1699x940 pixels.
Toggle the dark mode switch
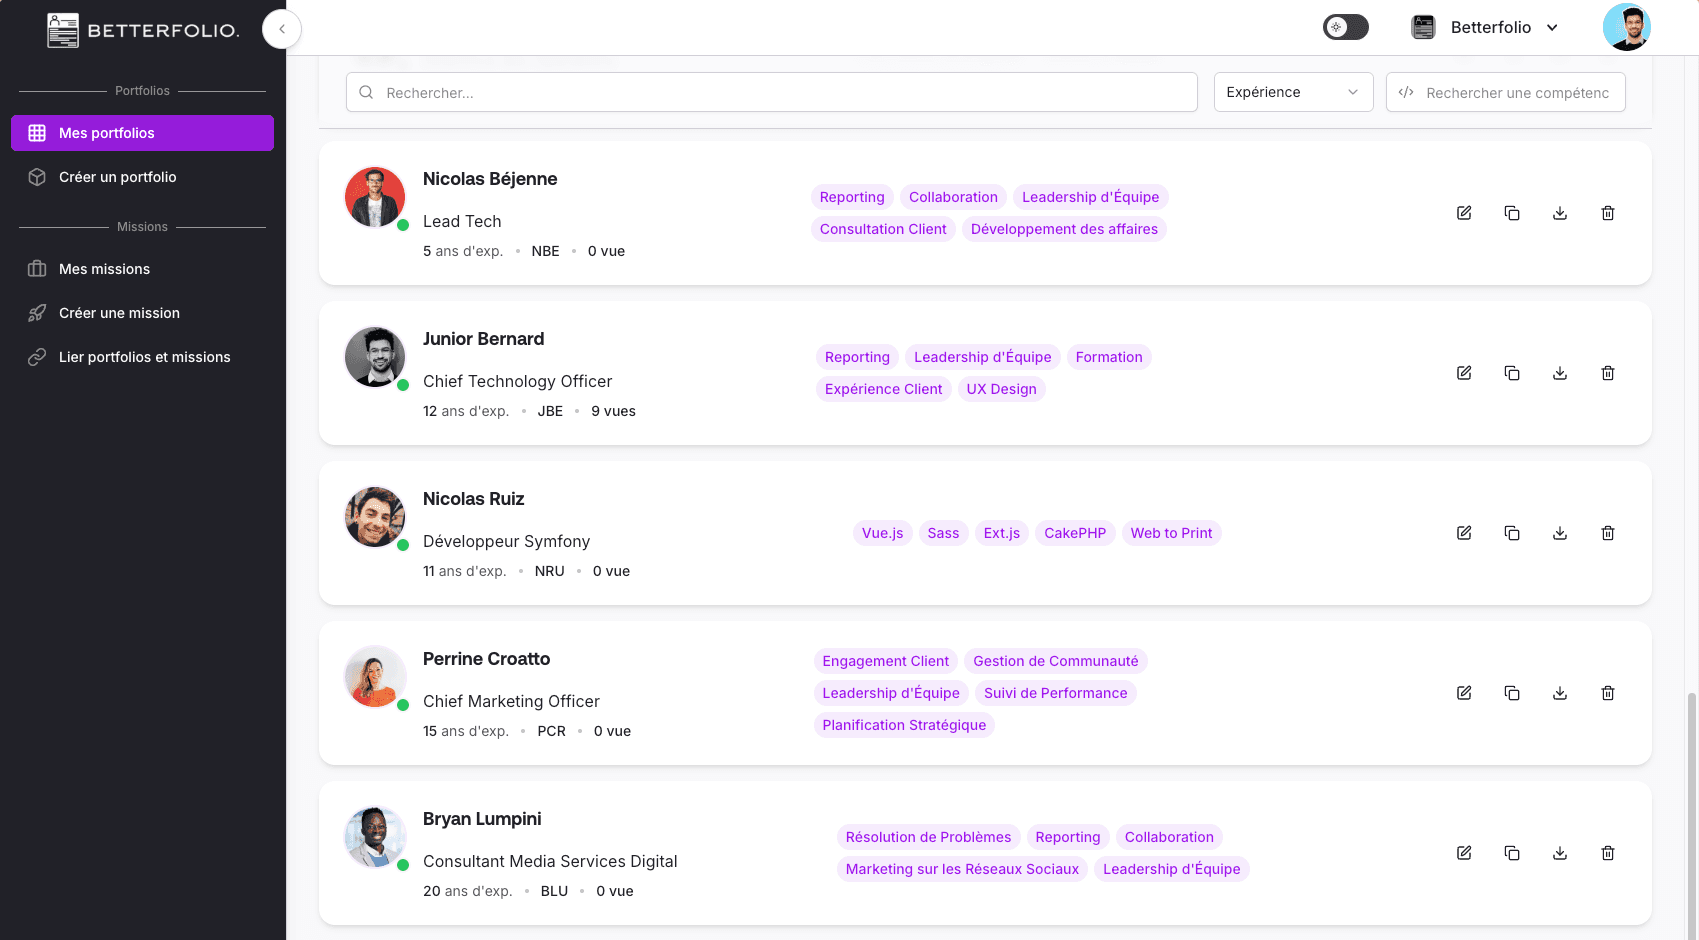[1345, 27]
